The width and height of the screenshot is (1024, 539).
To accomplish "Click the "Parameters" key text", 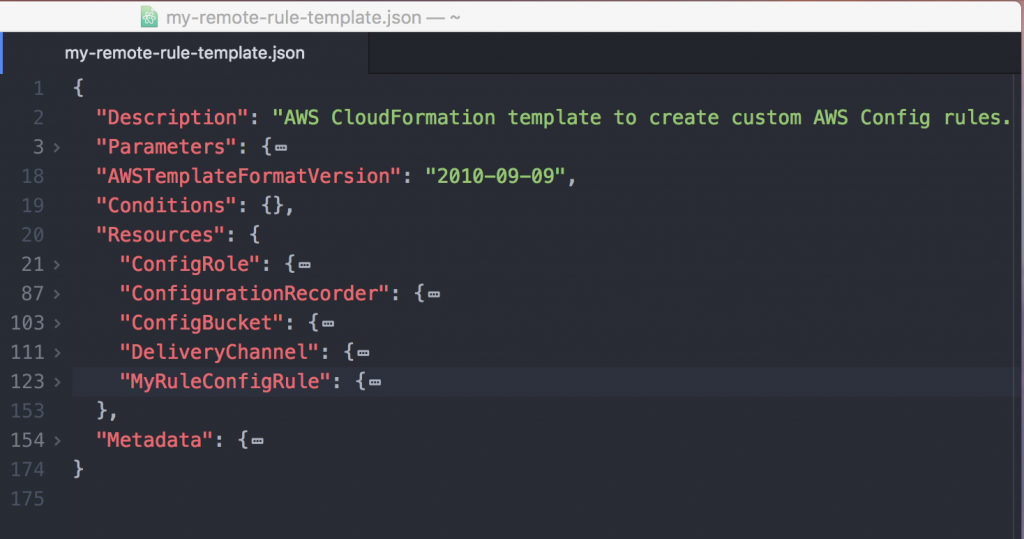I will pyautogui.click(x=166, y=147).
